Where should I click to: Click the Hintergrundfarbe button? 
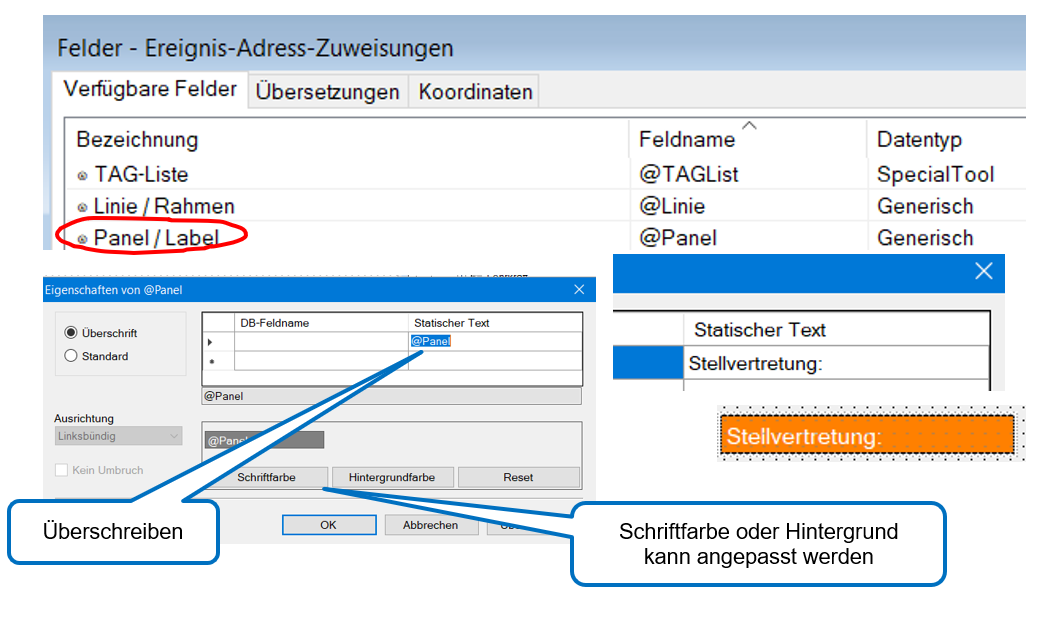click(392, 477)
